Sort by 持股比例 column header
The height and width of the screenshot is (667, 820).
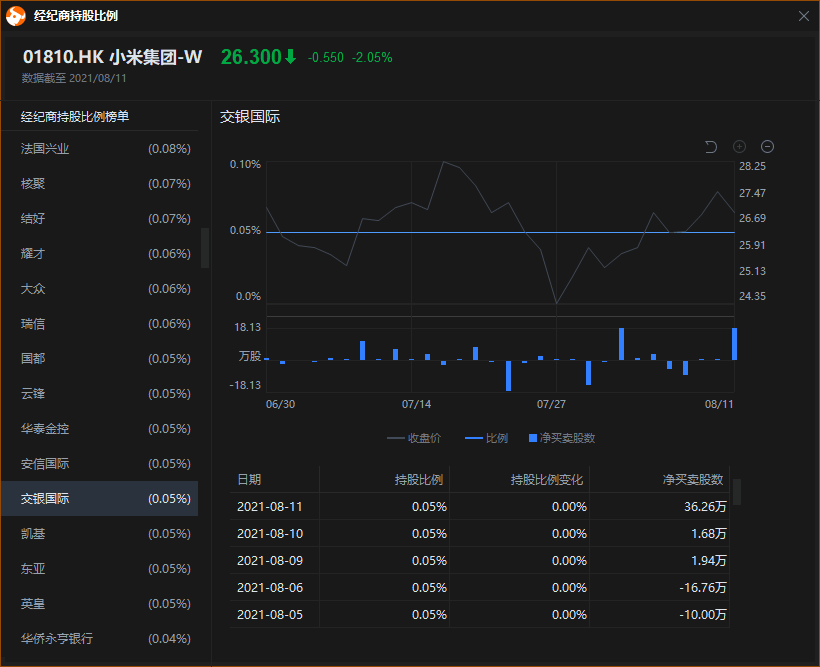(418, 480)
